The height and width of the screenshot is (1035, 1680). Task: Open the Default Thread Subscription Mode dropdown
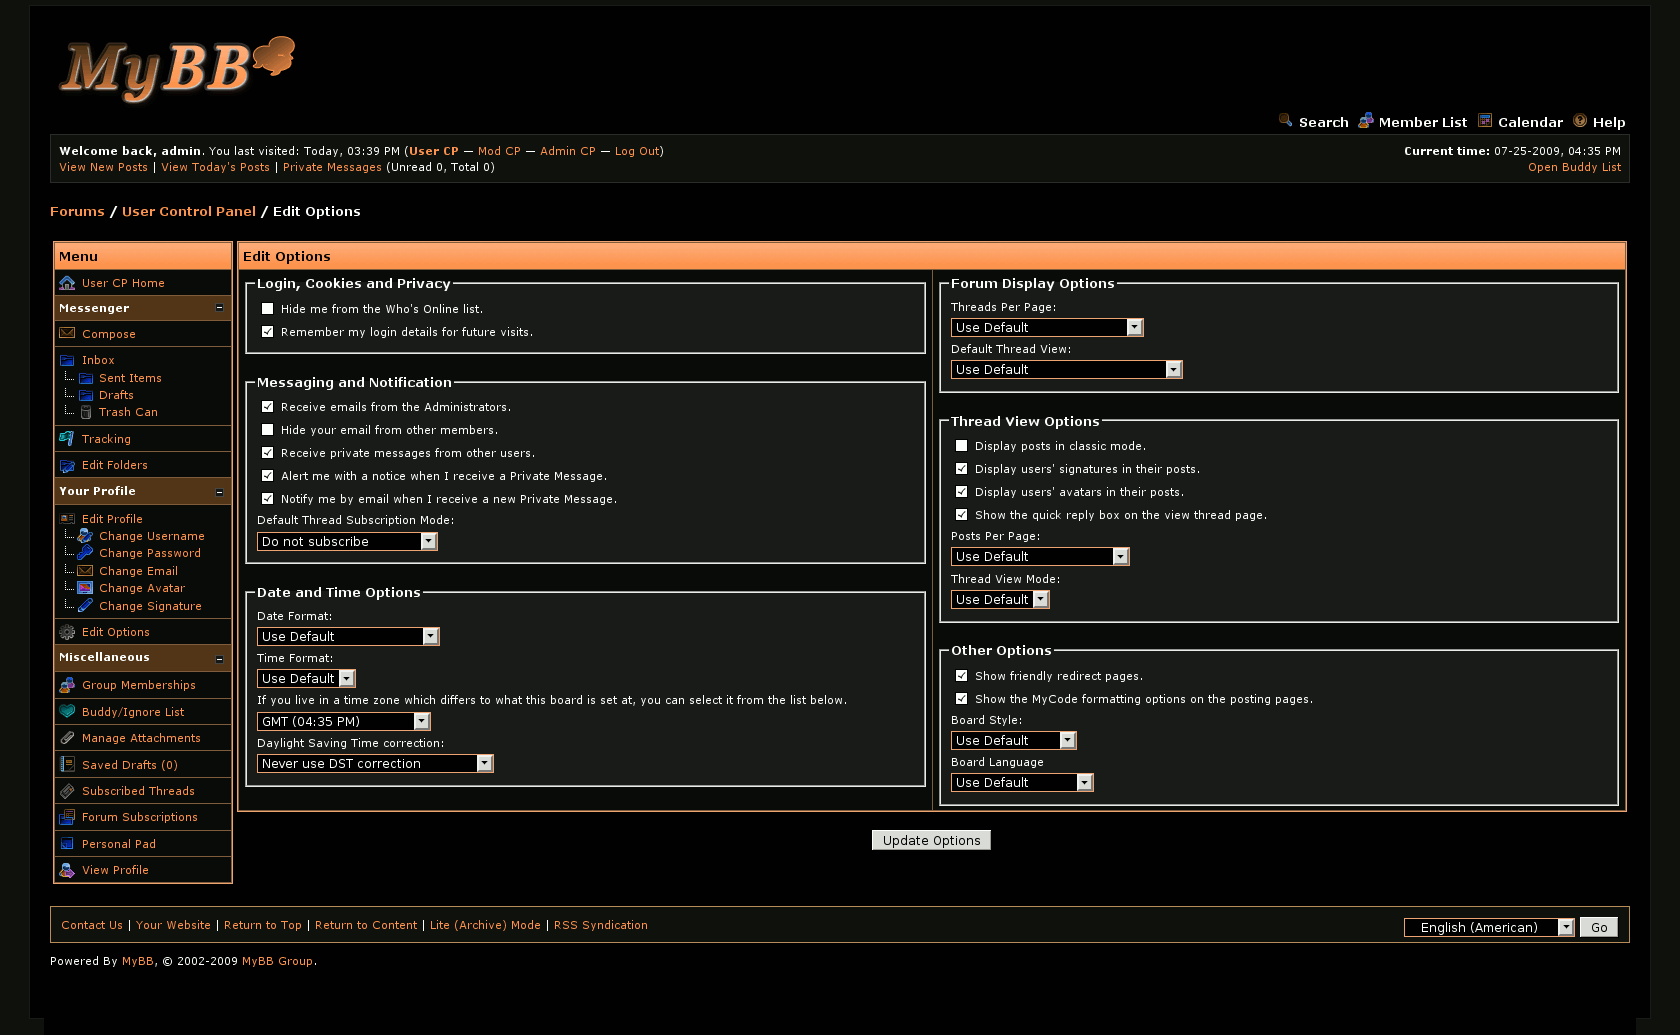point(347,541)
